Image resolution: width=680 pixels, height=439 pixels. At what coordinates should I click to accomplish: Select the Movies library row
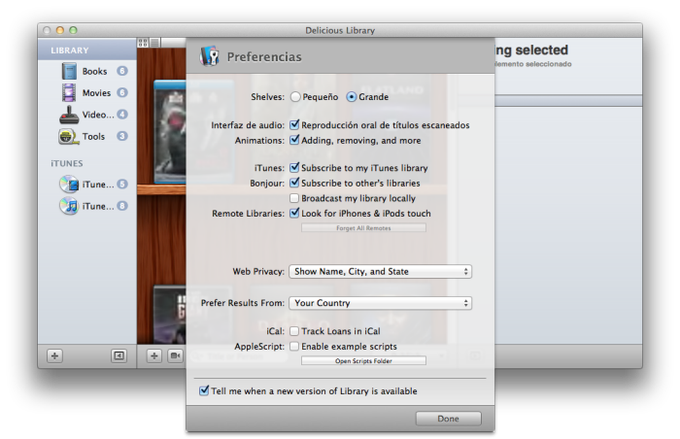pyautogui.click(x=87, y=93)
